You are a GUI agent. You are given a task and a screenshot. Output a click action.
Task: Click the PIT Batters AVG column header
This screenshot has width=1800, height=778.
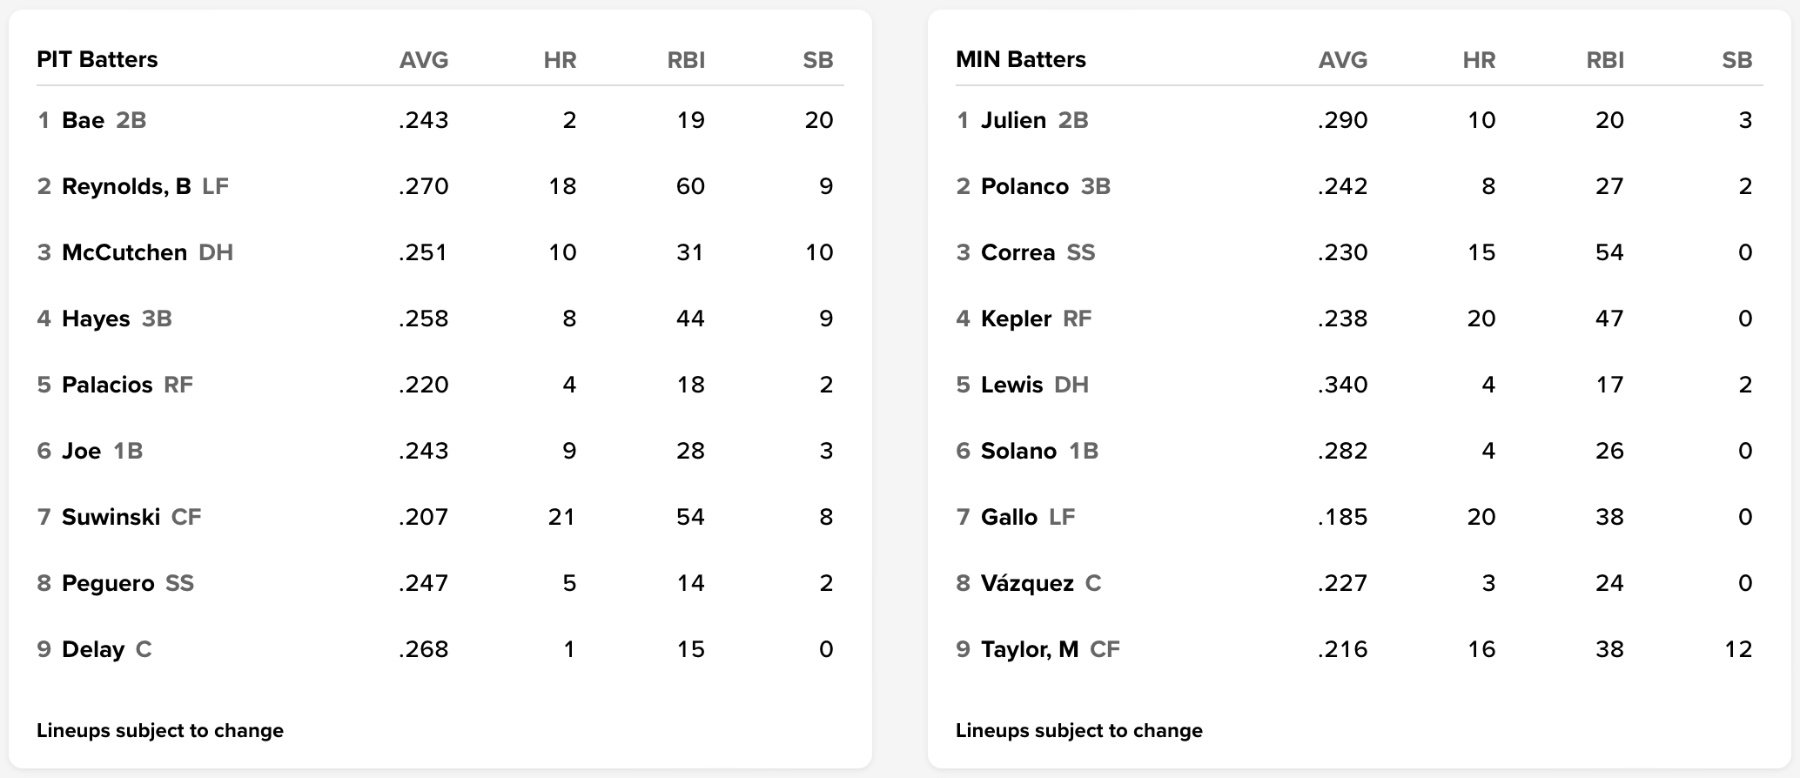tap(424, 60)
